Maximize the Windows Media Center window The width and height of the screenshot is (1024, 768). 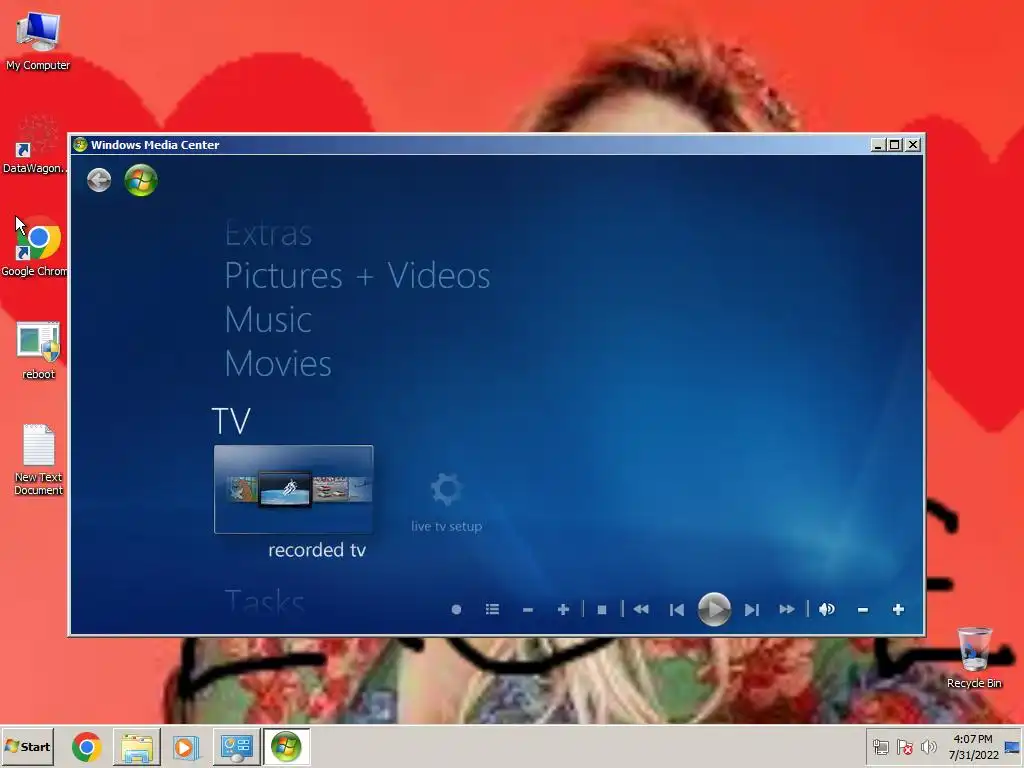tap(895, 145)
